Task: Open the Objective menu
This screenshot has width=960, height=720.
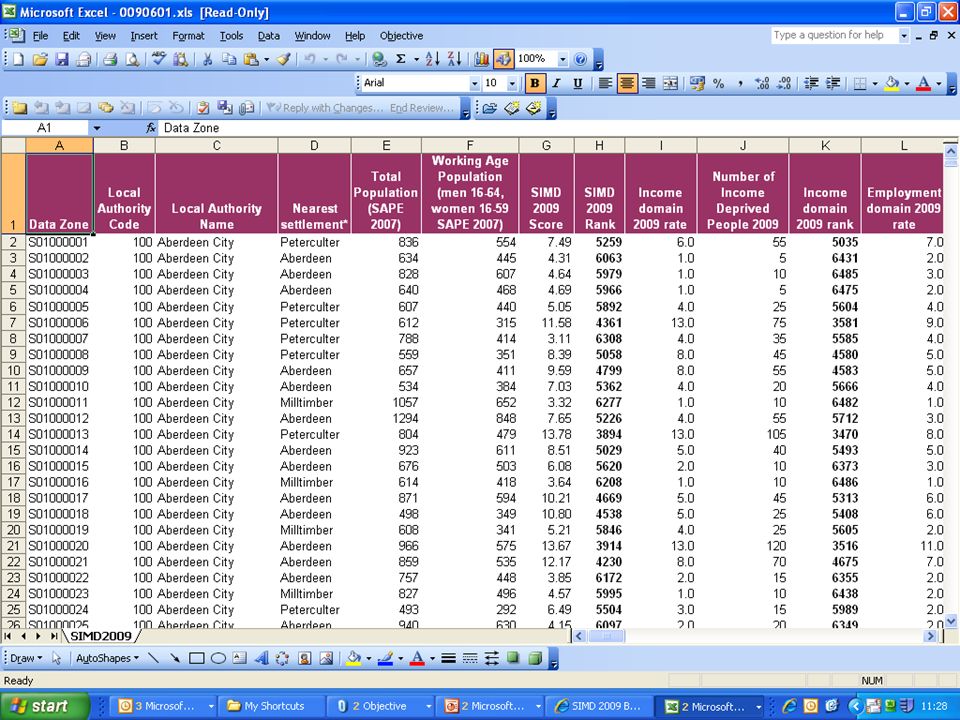Action: (x=401, y=36)
